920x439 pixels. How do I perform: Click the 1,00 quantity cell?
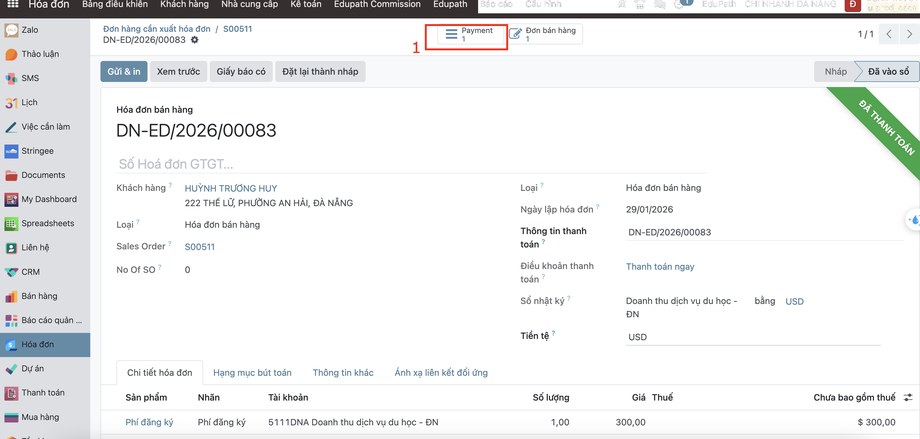click(x=560, y=423)
